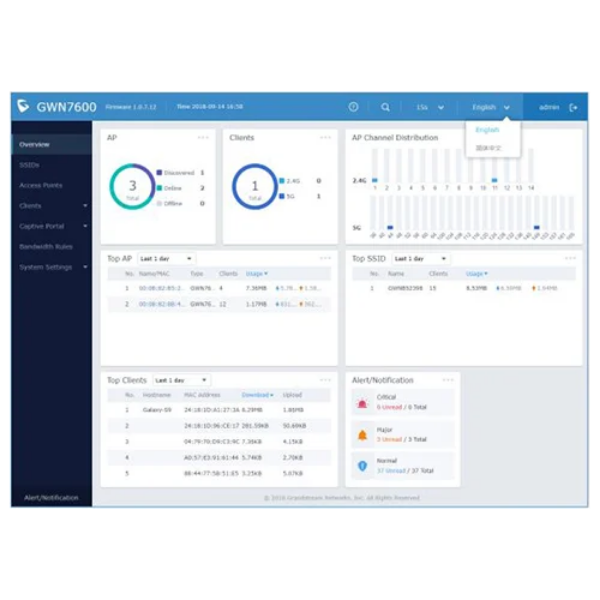Select Overview in the sidebar
Screen dimensions: 600x600
click(52, 145)
